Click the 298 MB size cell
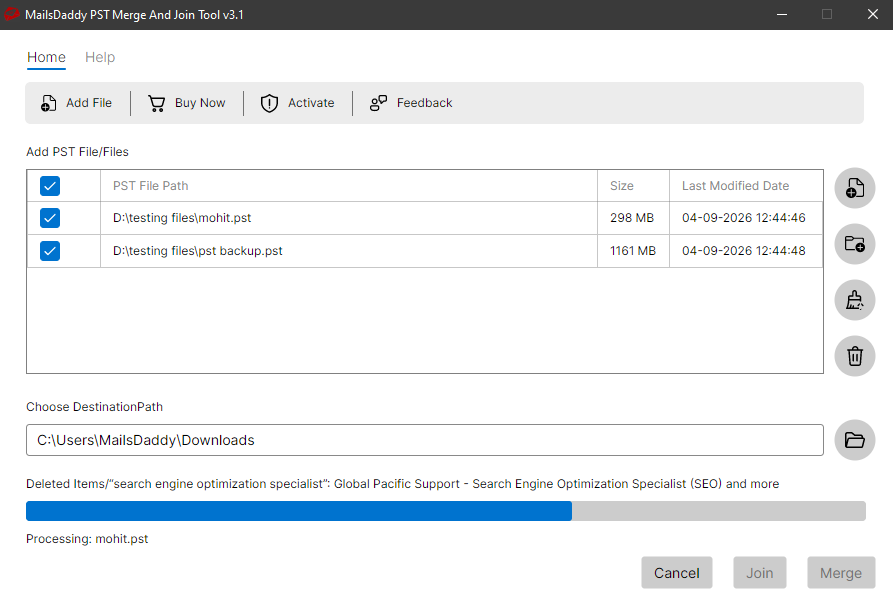 [633, 218]
